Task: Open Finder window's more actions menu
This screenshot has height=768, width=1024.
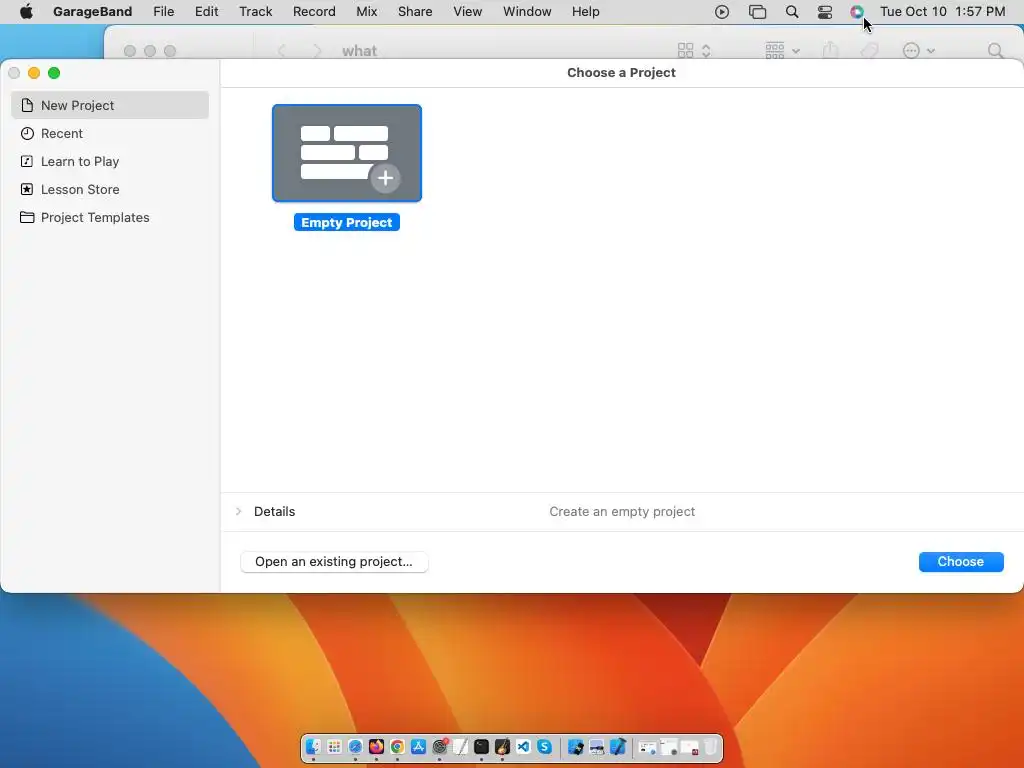Action: pos(918,51)
